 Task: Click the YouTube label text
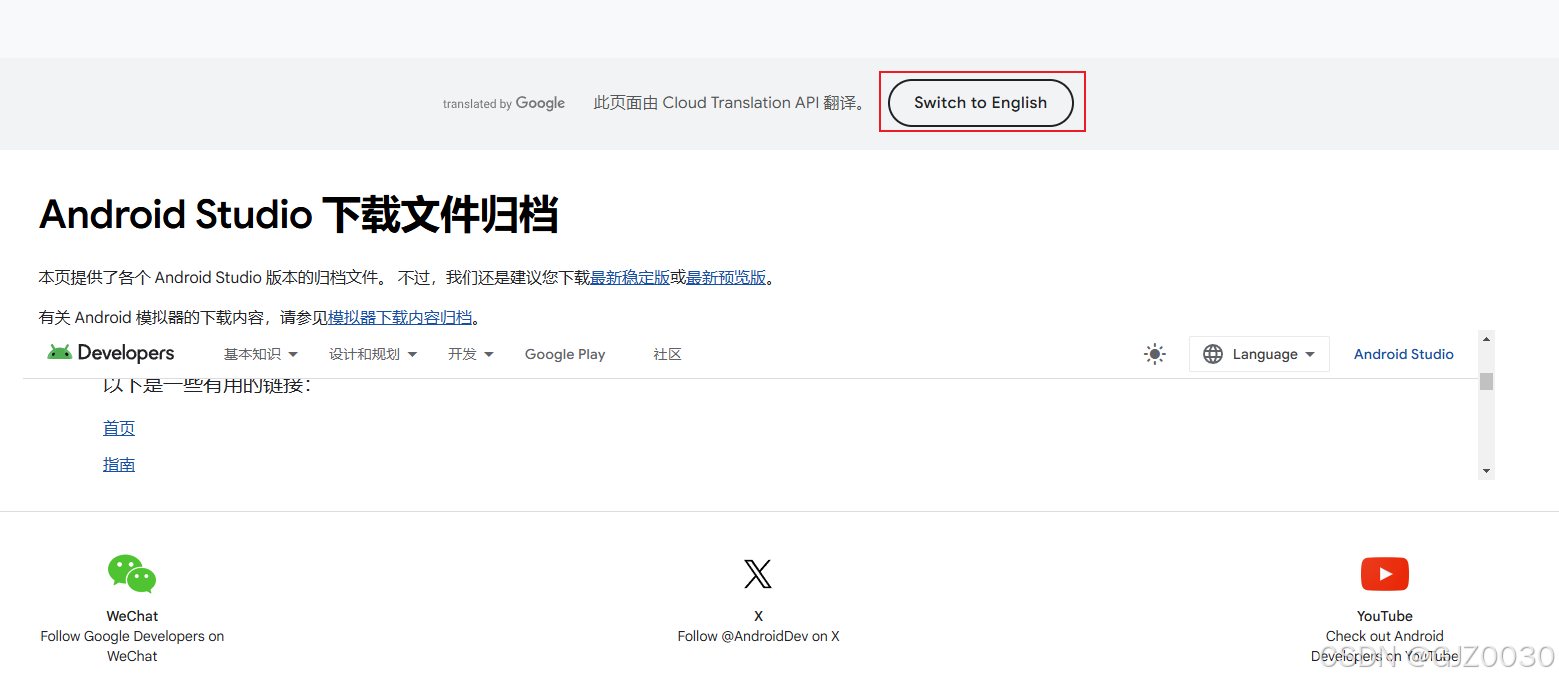click(x=1385, y=616)
